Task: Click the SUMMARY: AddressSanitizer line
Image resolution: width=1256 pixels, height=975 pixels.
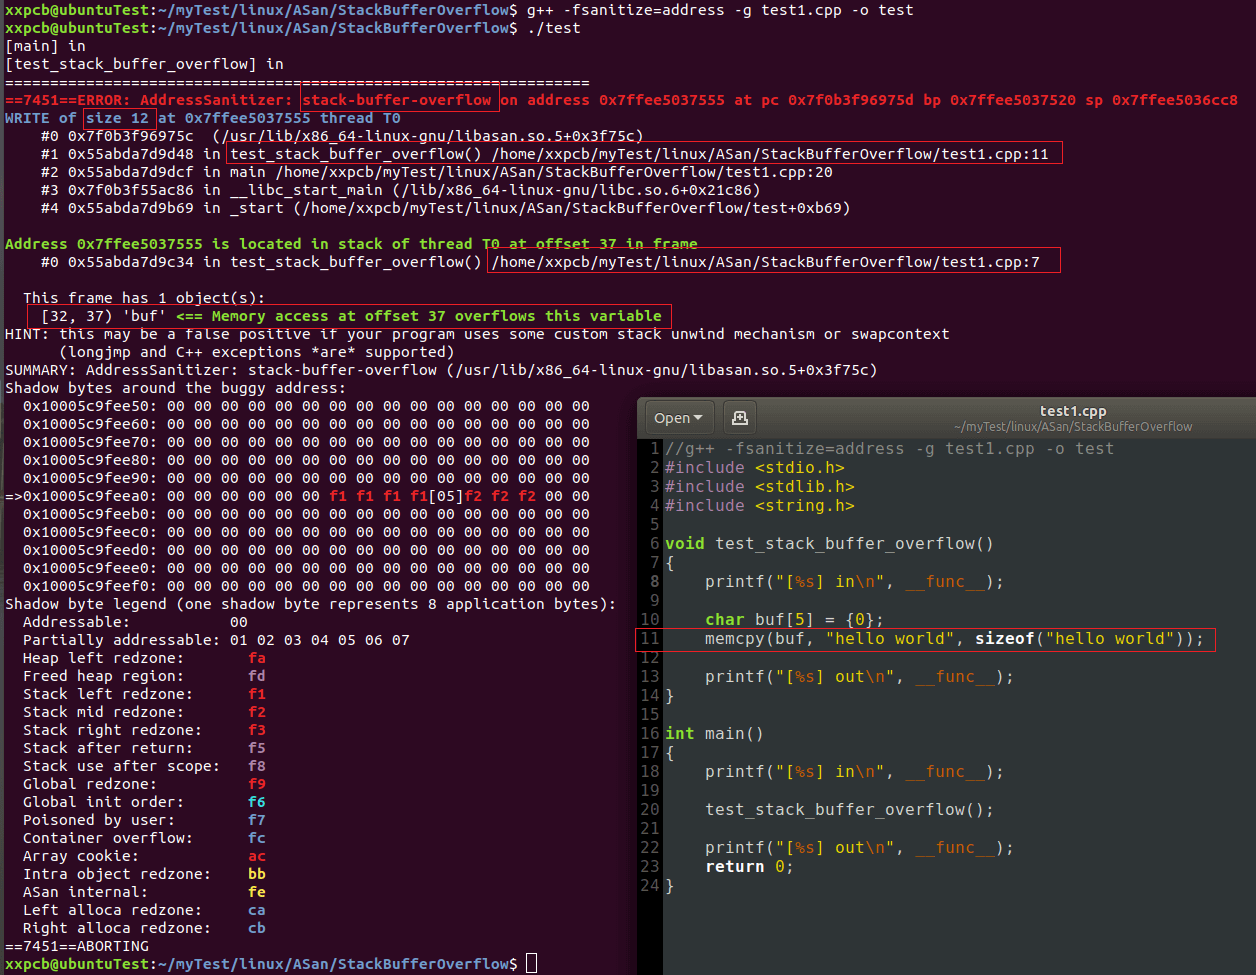Action: pyautogui.click(x=441, y=370)
